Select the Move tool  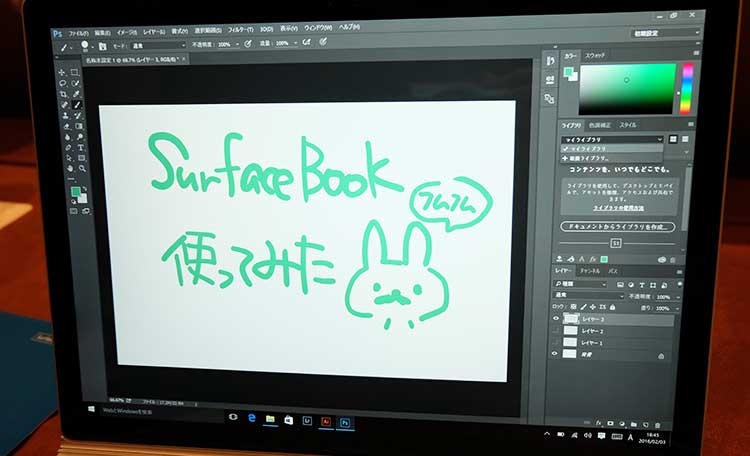[62, 72]
